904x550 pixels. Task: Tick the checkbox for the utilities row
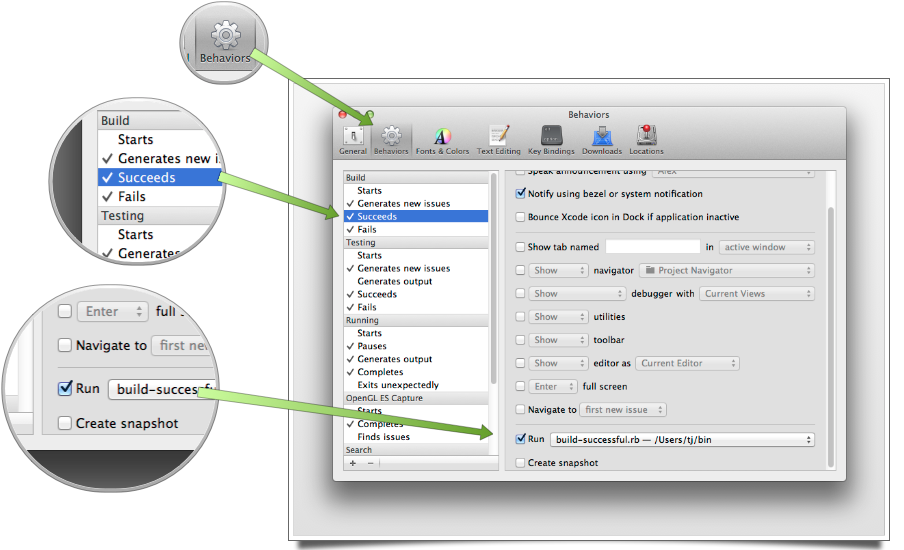(521, 317)
